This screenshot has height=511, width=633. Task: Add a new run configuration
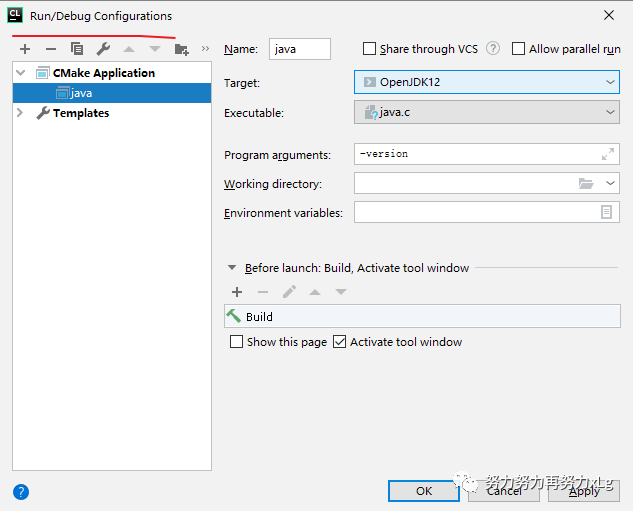tap(25, 49)
